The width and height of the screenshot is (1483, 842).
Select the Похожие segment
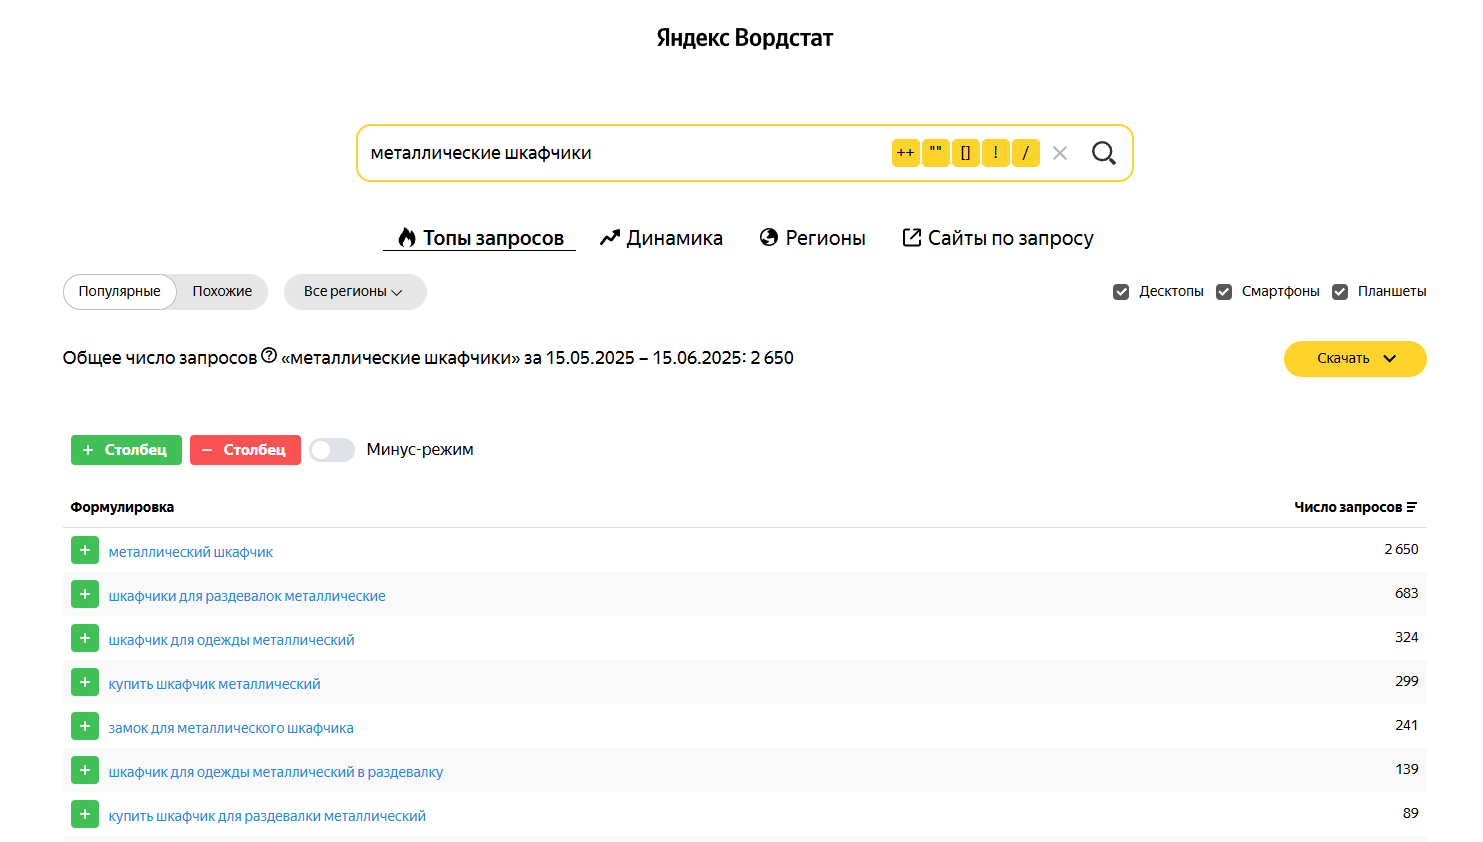(x=222, y=292)
